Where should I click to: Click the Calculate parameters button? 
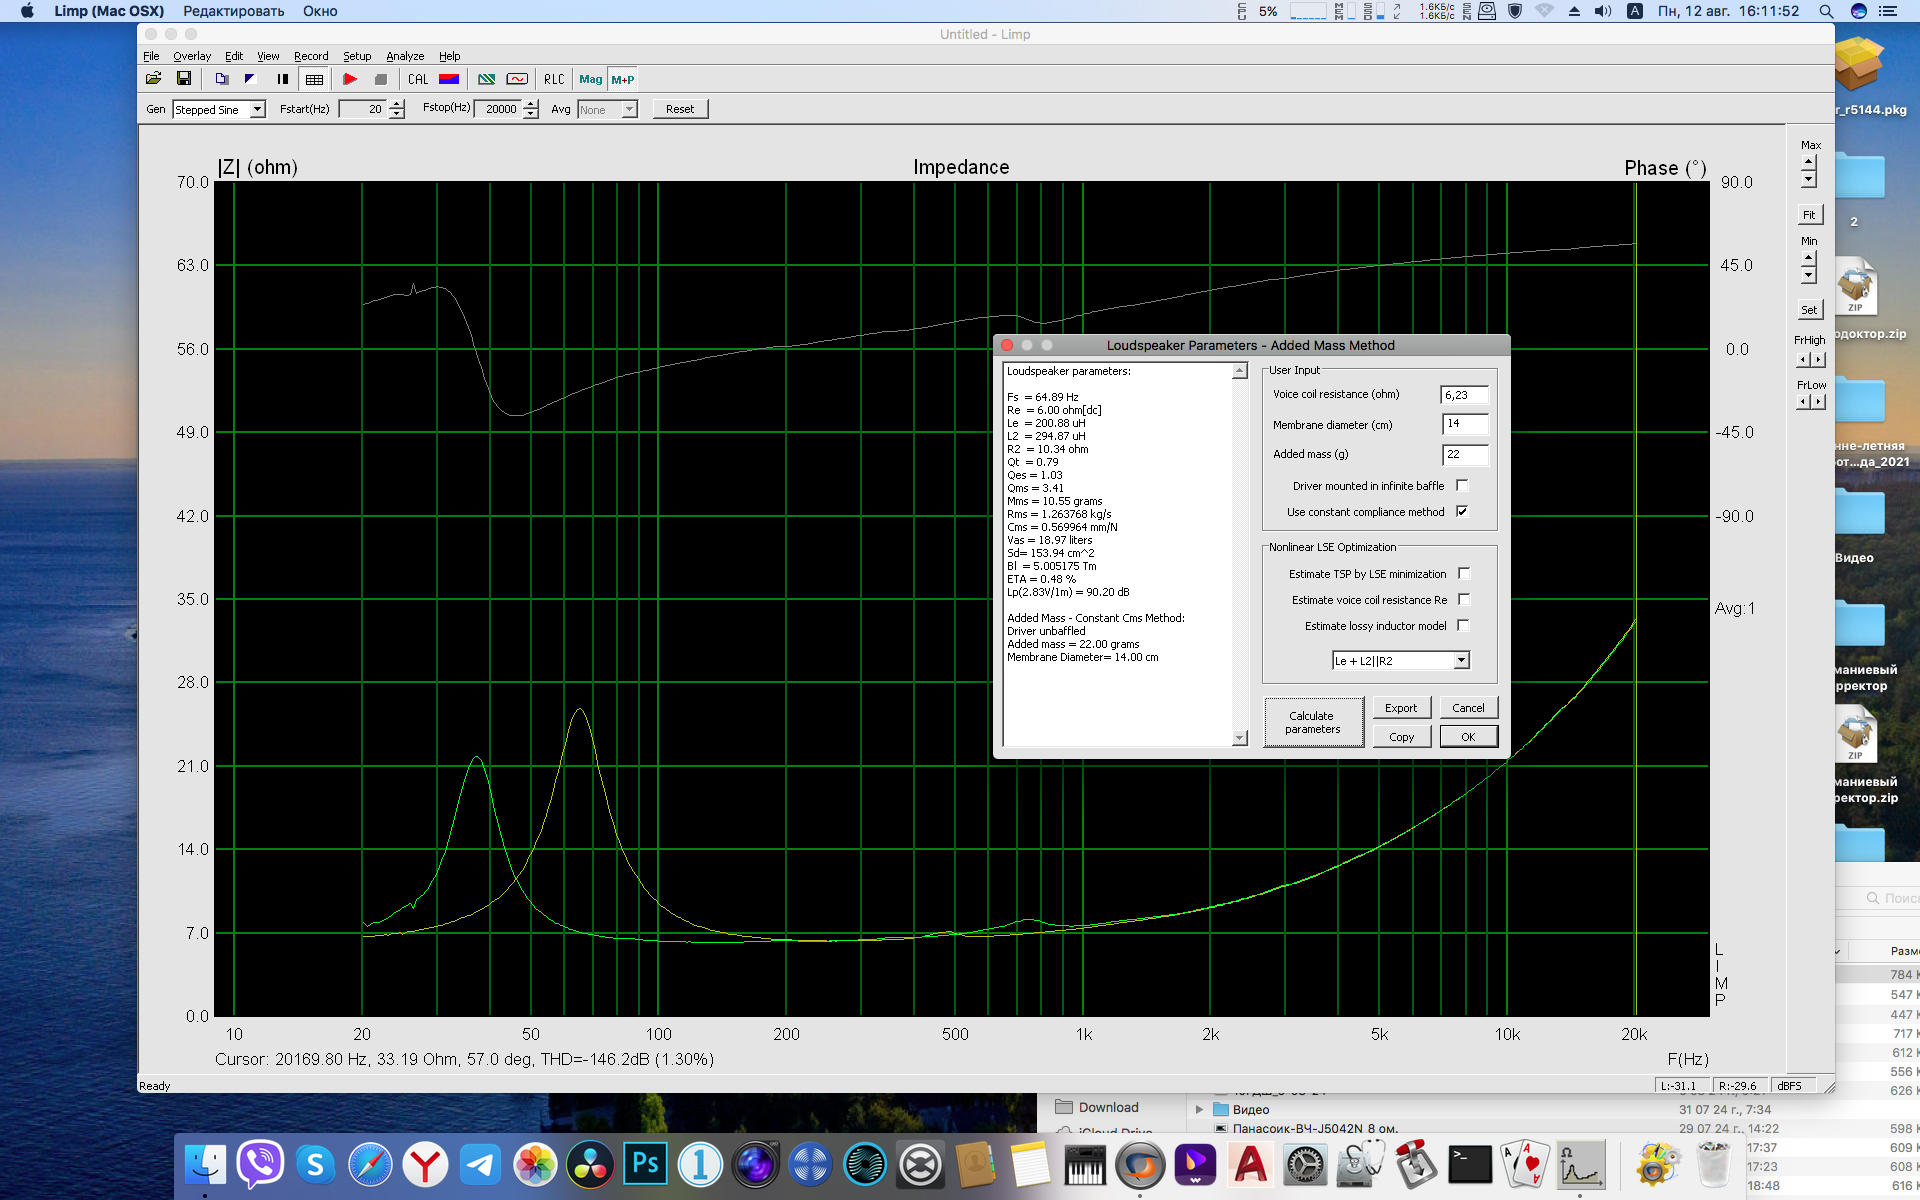click(1312, 722)
